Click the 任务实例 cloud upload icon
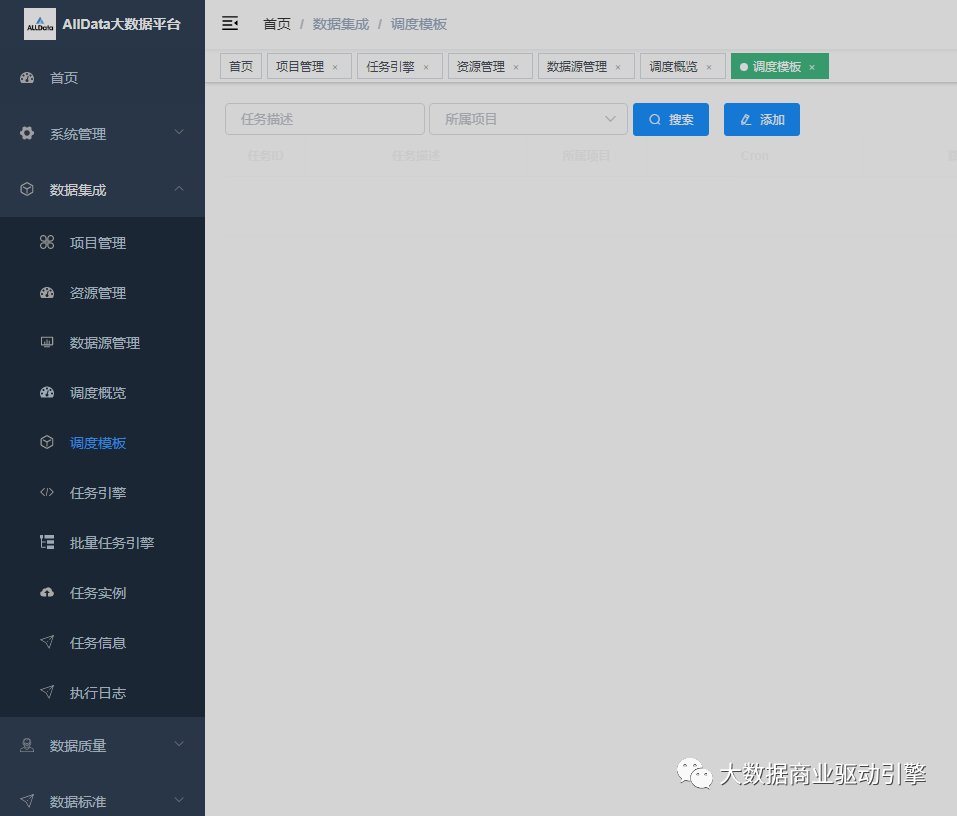The width and height of the screenshot is (957, 816). pyautogui.click(x=47, y=593)
